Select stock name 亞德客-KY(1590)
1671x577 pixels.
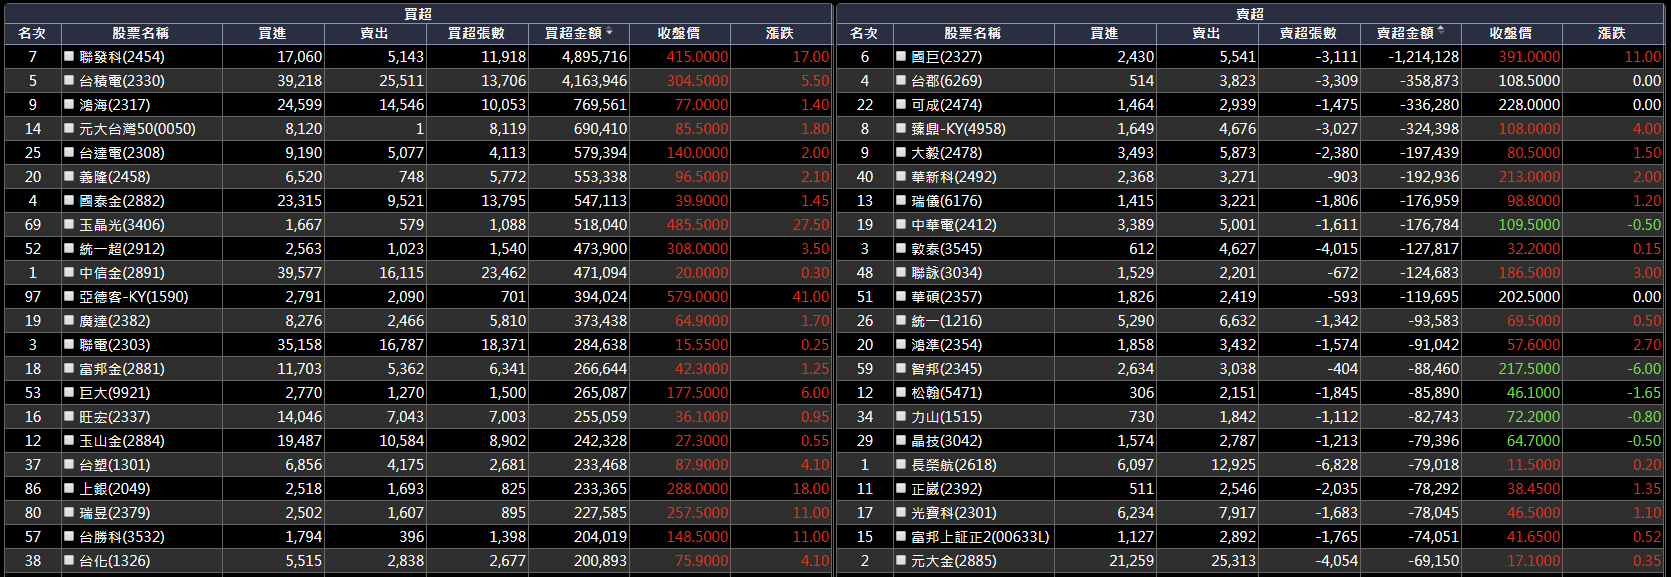pyautogui.click(x=134, y=297)
